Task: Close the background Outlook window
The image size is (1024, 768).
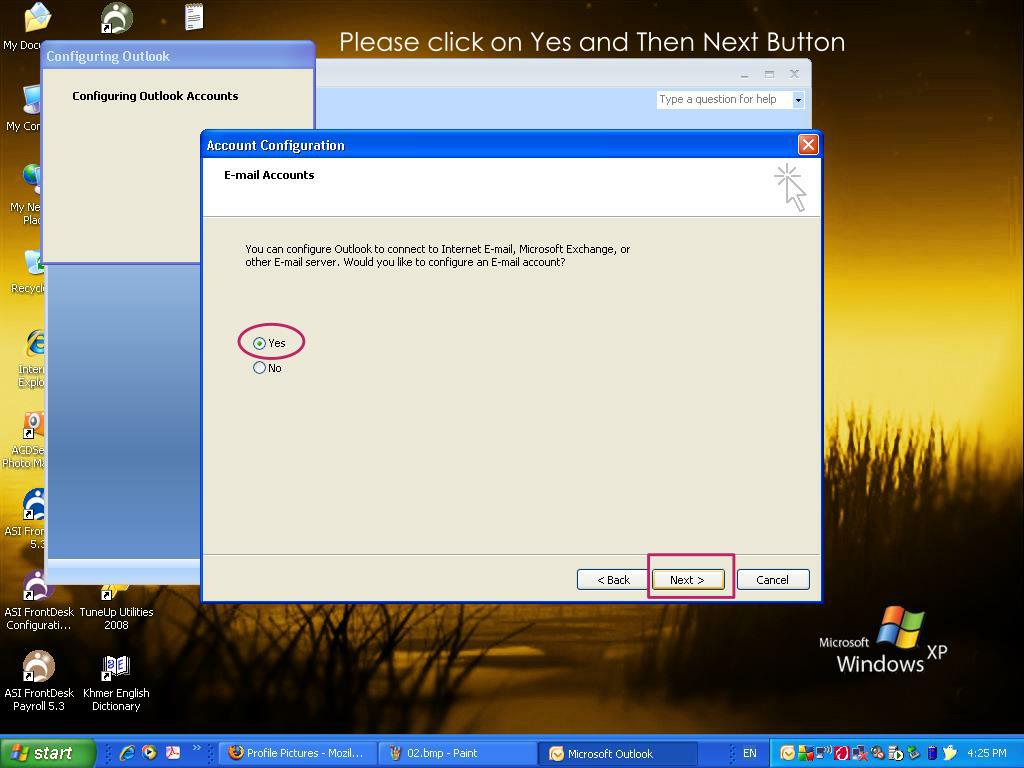Action: click(794, 74)
